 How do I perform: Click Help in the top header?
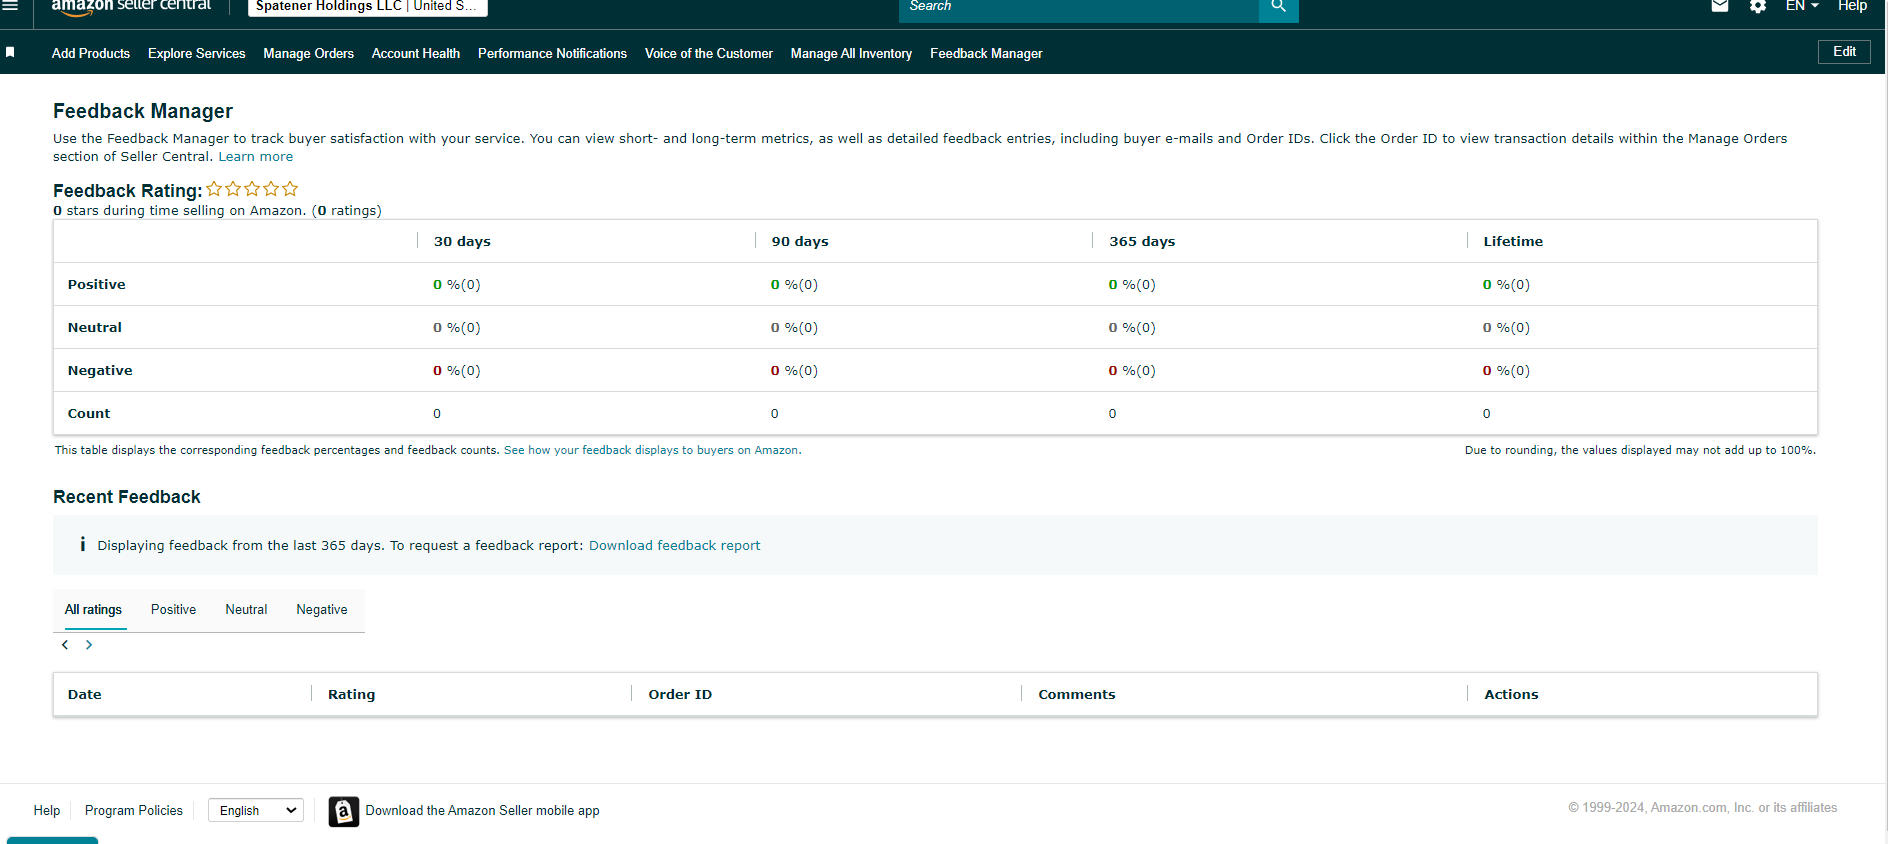tap(1852, 6)
